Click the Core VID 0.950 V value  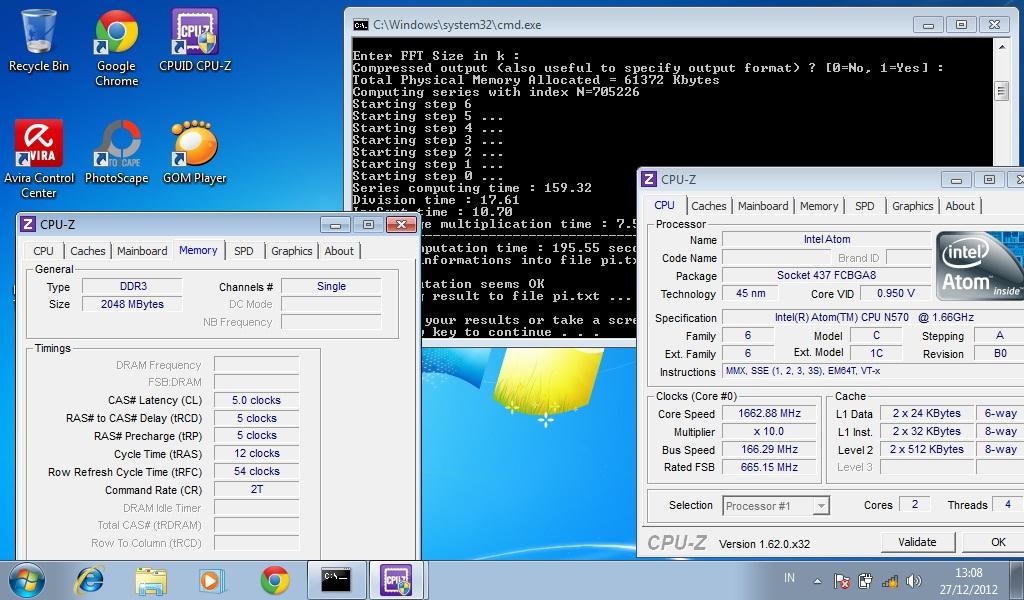895,293
